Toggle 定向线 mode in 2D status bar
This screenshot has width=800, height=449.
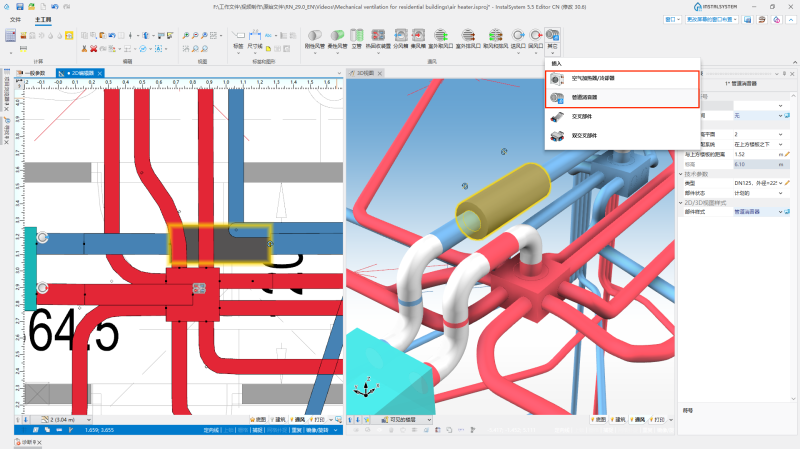tap(211, 430)
